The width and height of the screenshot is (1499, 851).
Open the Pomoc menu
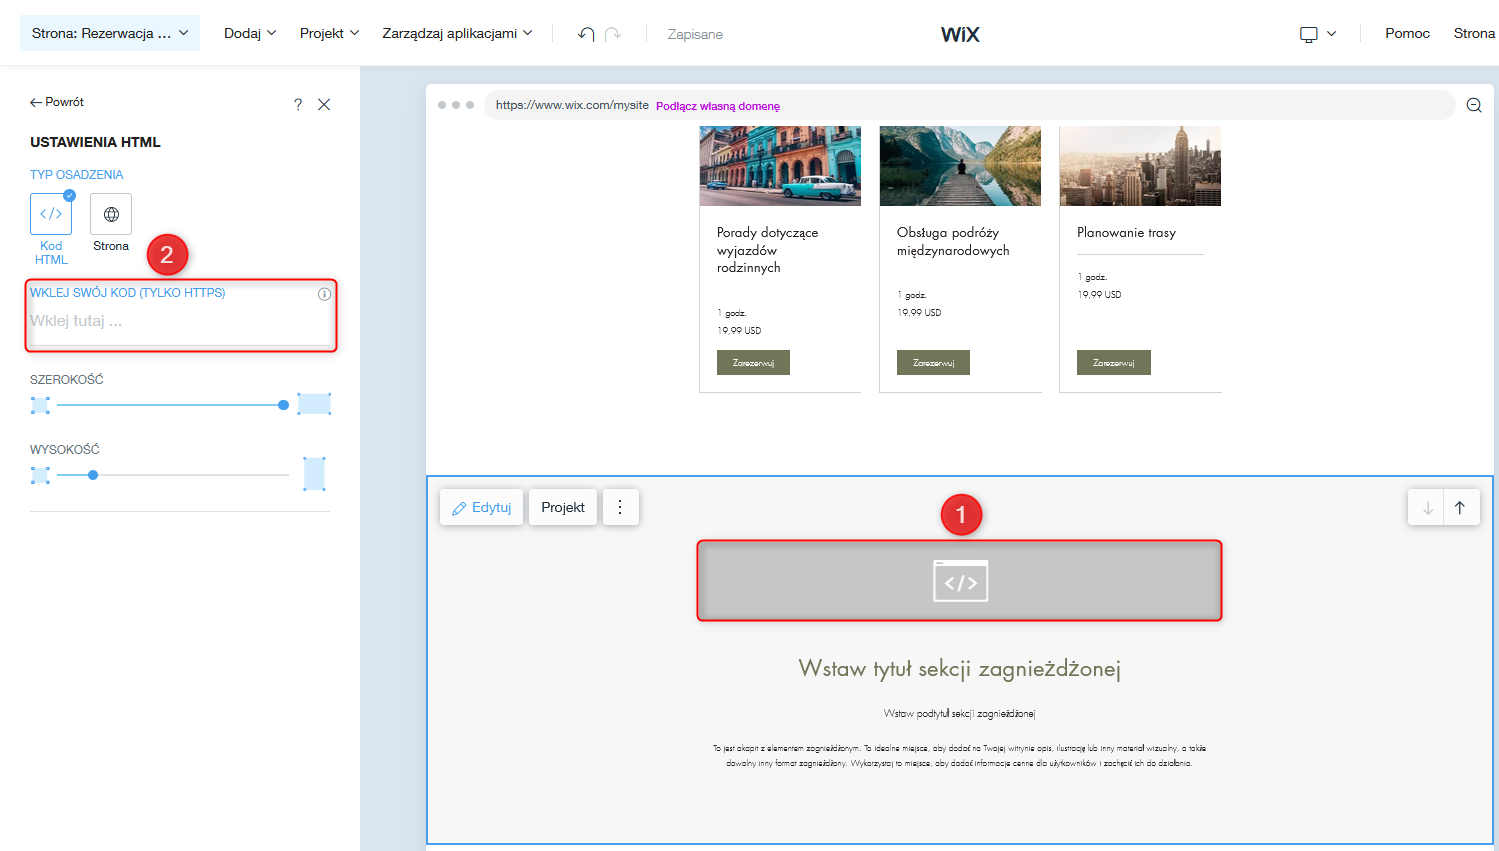click(1407, 33)
